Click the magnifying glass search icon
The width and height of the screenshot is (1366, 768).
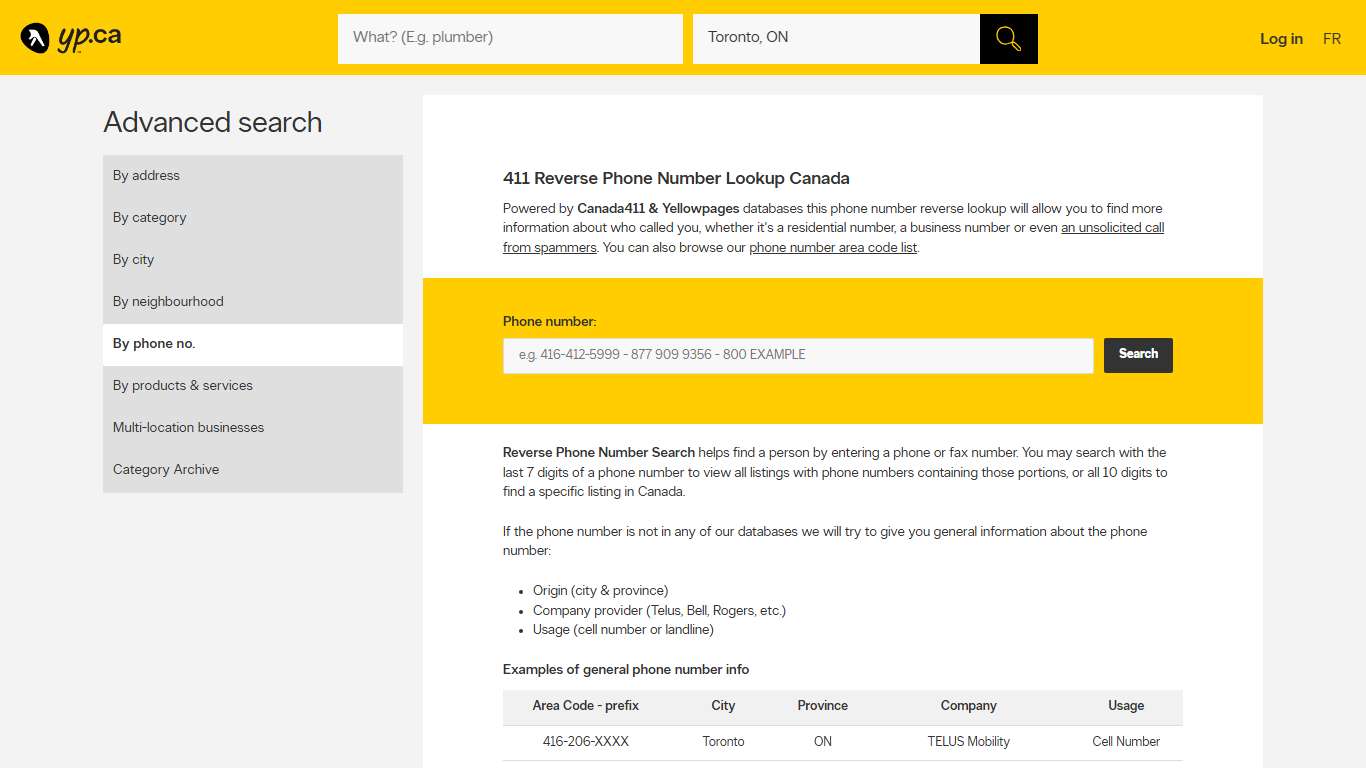[x=1007, y=38]
